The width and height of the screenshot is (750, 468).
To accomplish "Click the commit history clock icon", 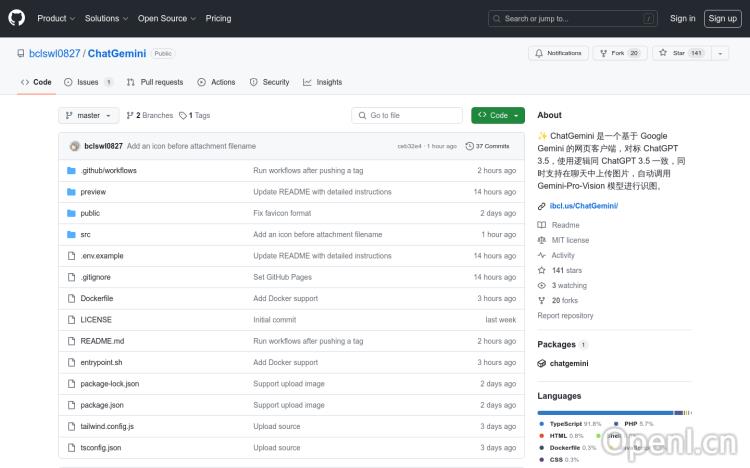I will (x=470, y=146).
